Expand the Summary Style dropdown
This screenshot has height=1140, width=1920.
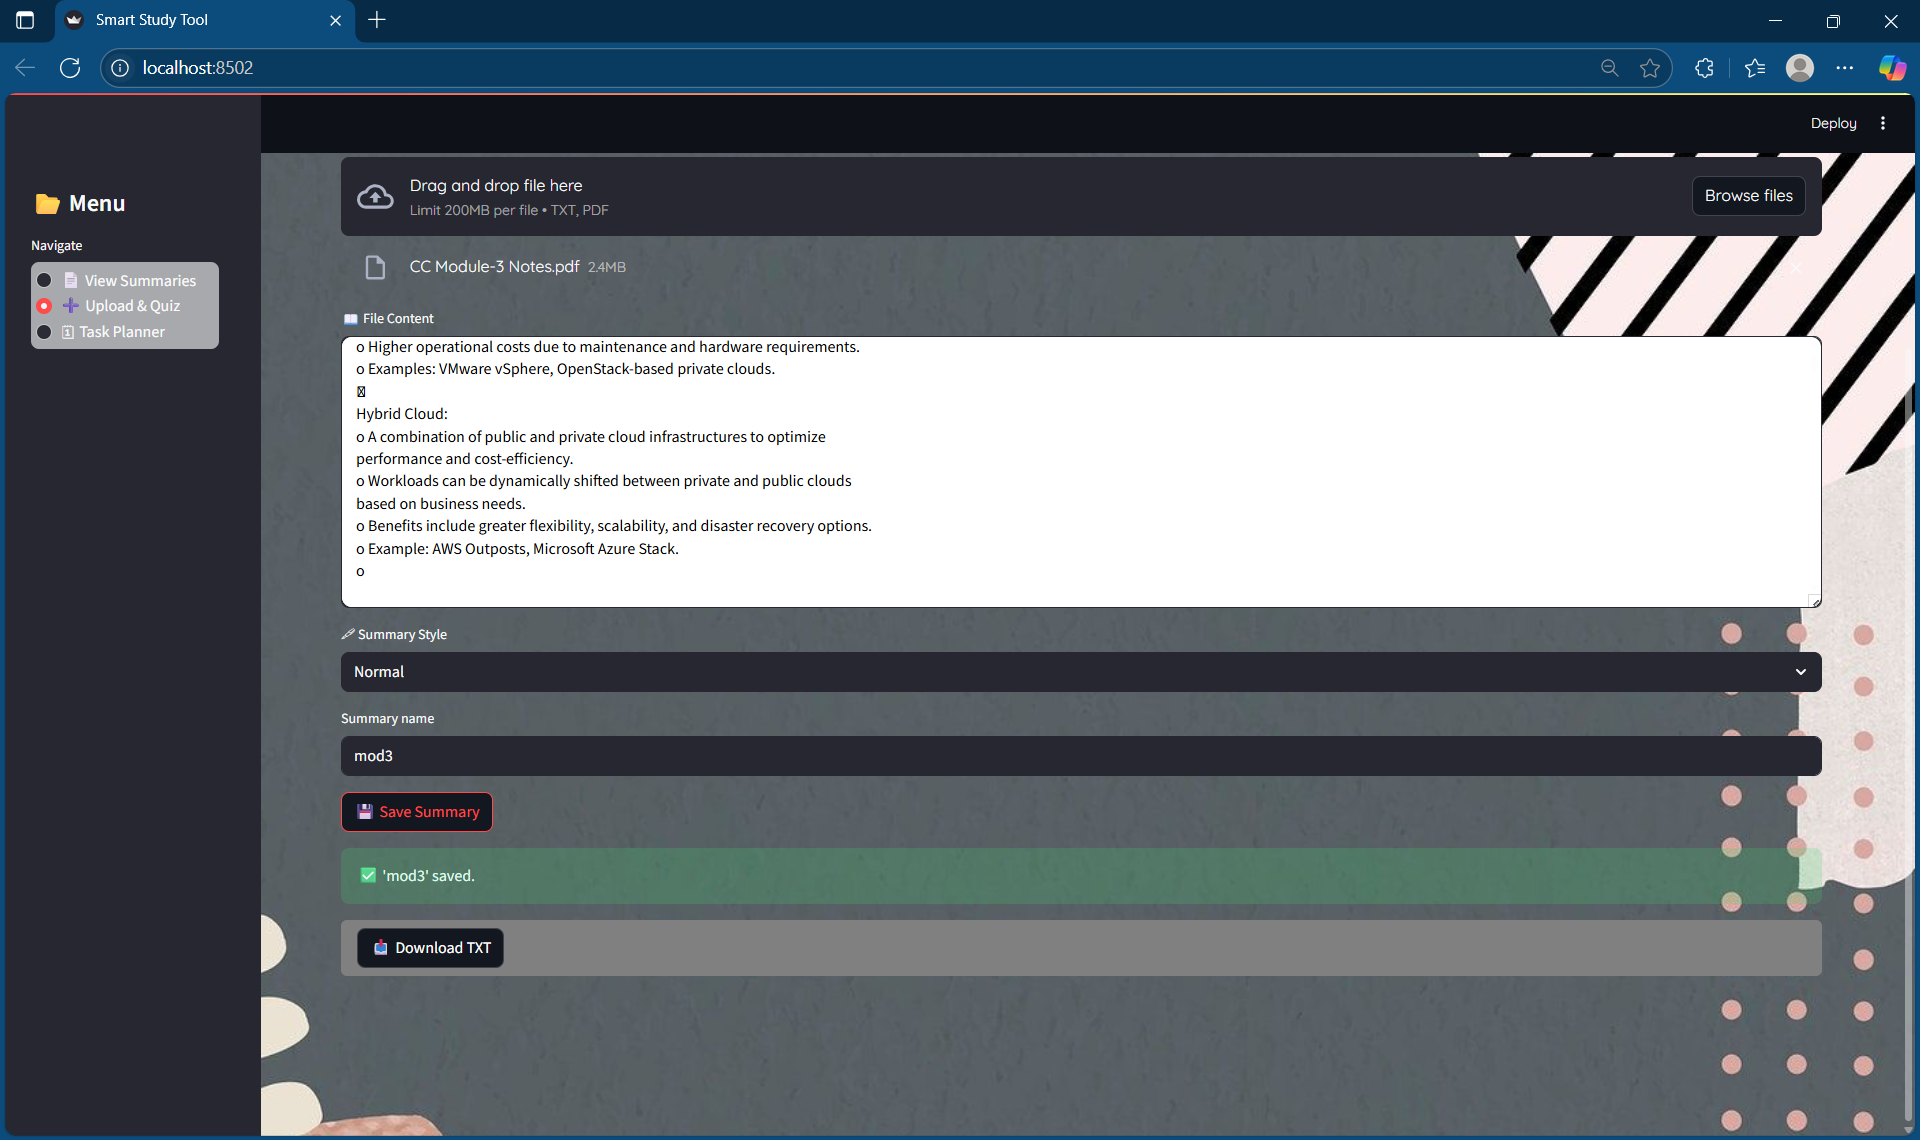click(x=1080, y=672)
